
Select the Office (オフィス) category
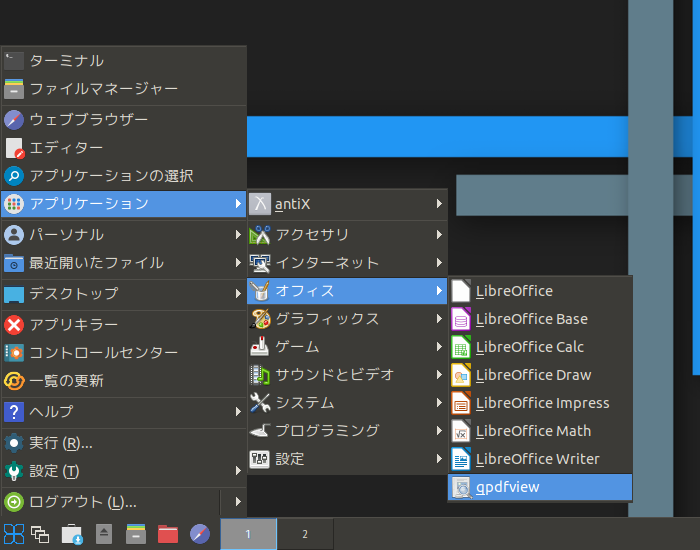(x=347, y=291)
